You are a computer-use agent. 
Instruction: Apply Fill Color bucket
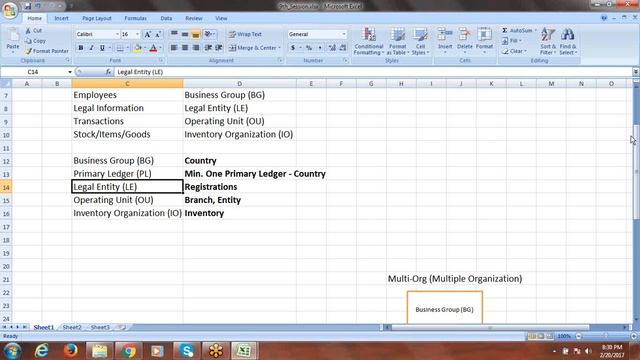pyautogui.click(x=138, y=48)
